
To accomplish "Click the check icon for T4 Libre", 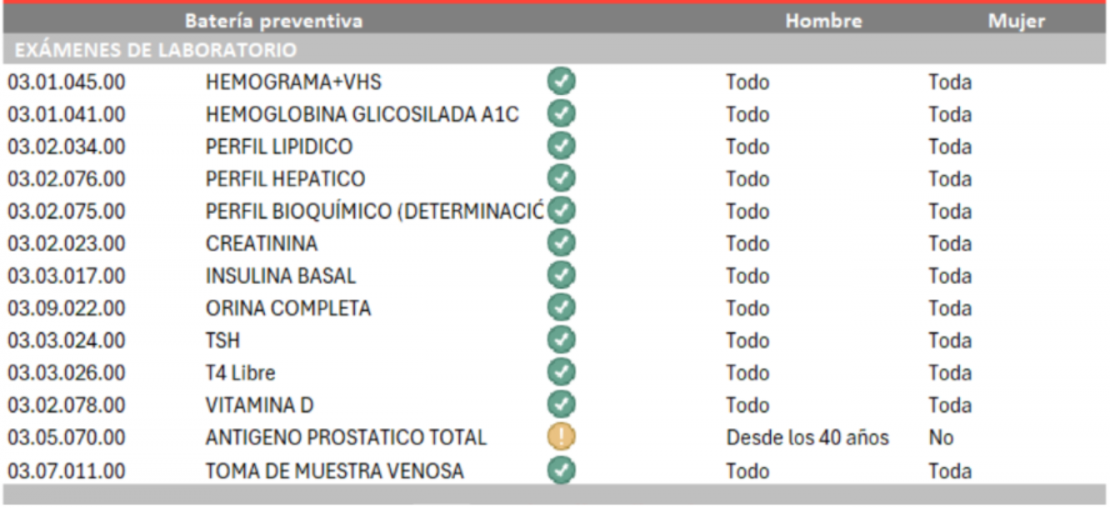I will pos(562,372).
